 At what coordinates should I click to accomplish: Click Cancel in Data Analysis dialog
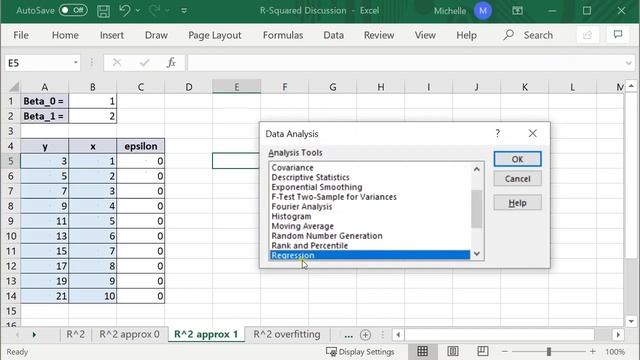pos(518,179)
